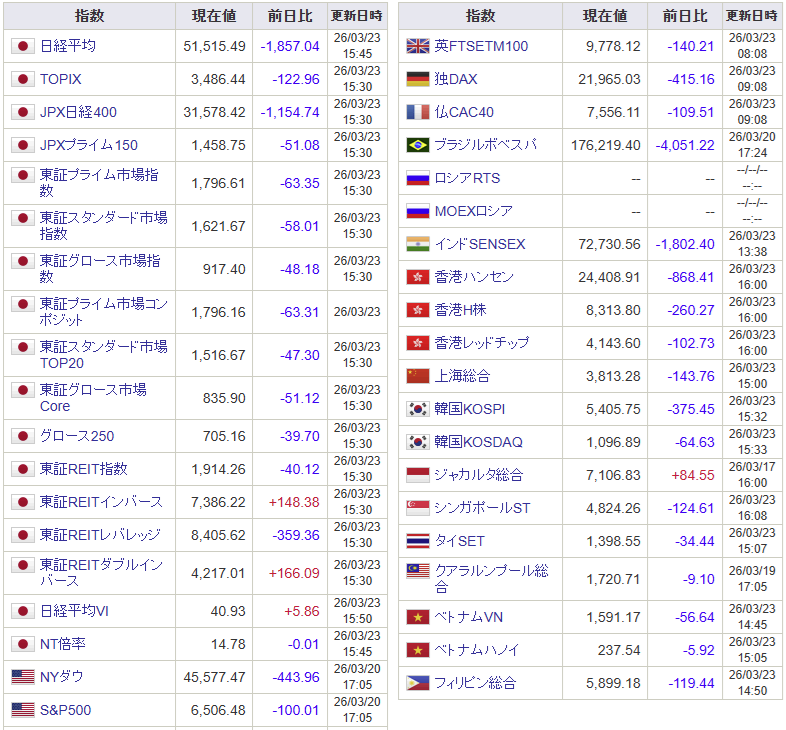
Task: Open the 上海総合 index link
Action: [462, 376]
